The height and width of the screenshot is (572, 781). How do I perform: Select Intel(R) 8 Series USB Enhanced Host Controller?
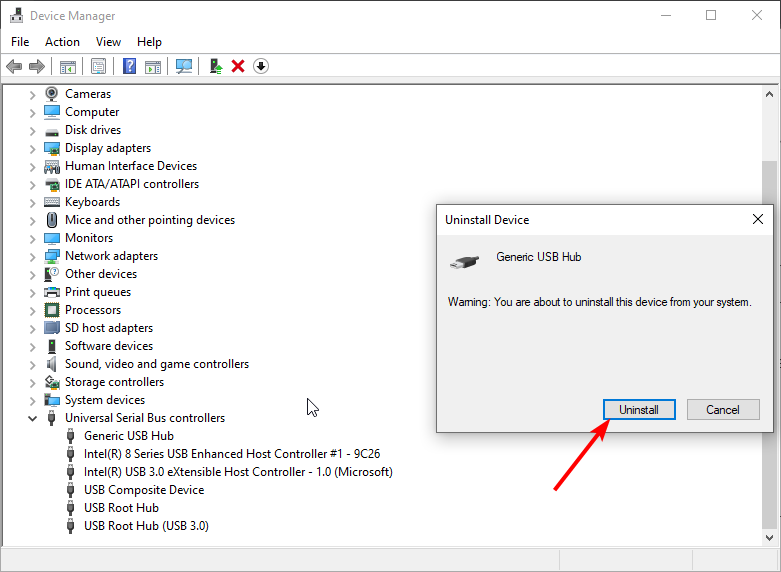[x=232, y=454]
